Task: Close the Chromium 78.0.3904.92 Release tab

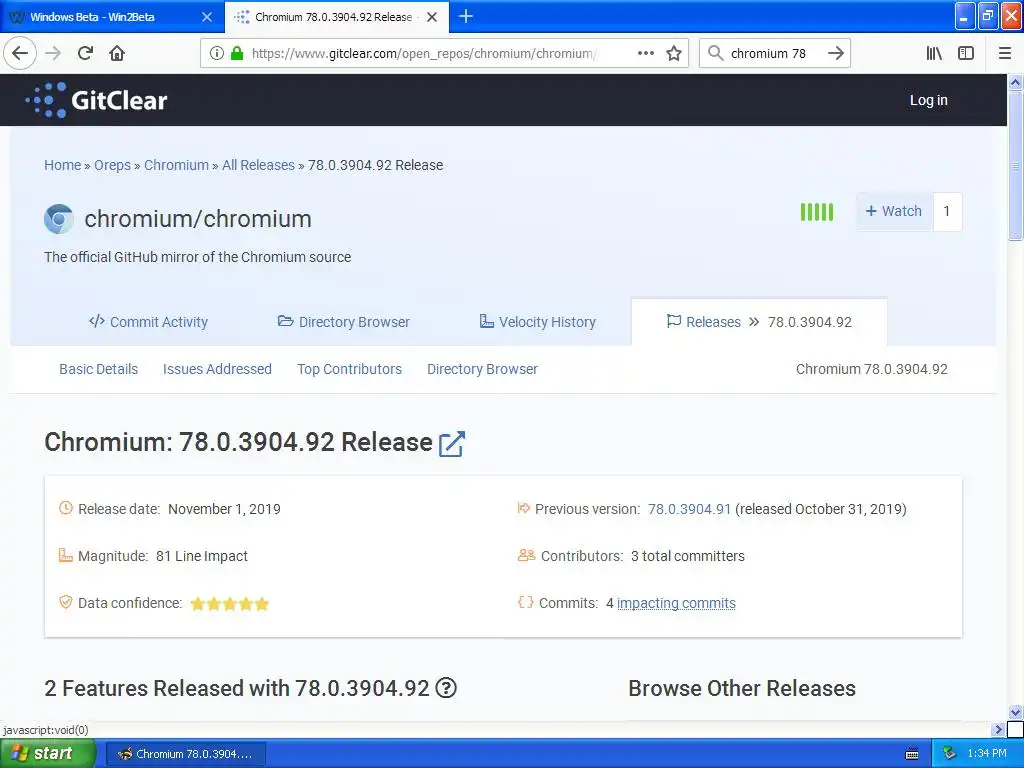Action: tap(432, 17)
